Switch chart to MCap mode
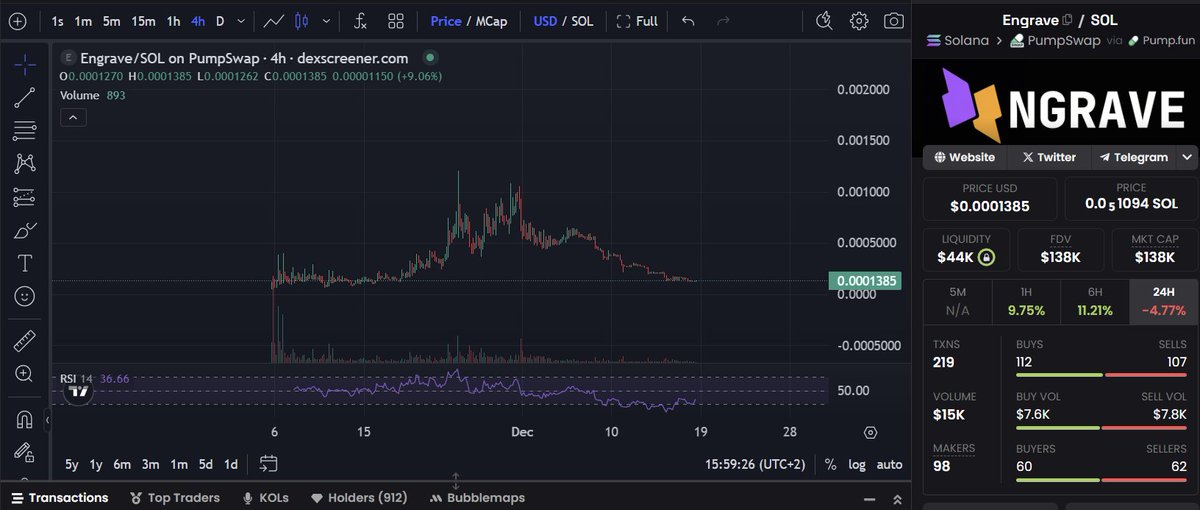 (494, 21)
